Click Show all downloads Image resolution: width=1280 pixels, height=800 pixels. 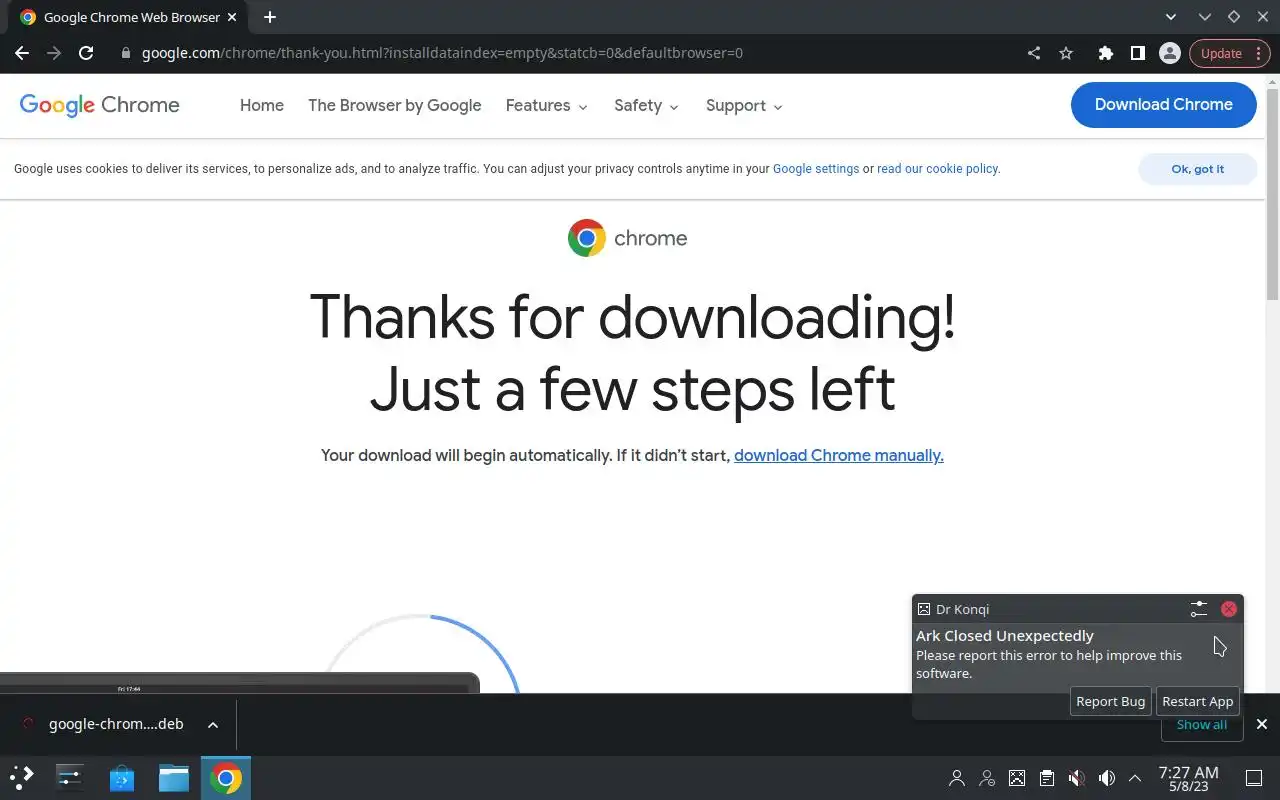[1201, 725]
